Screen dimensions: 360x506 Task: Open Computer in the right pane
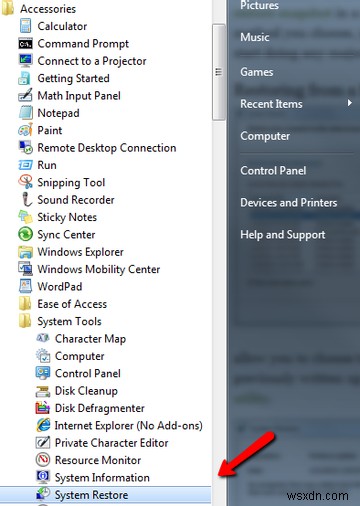265,136
